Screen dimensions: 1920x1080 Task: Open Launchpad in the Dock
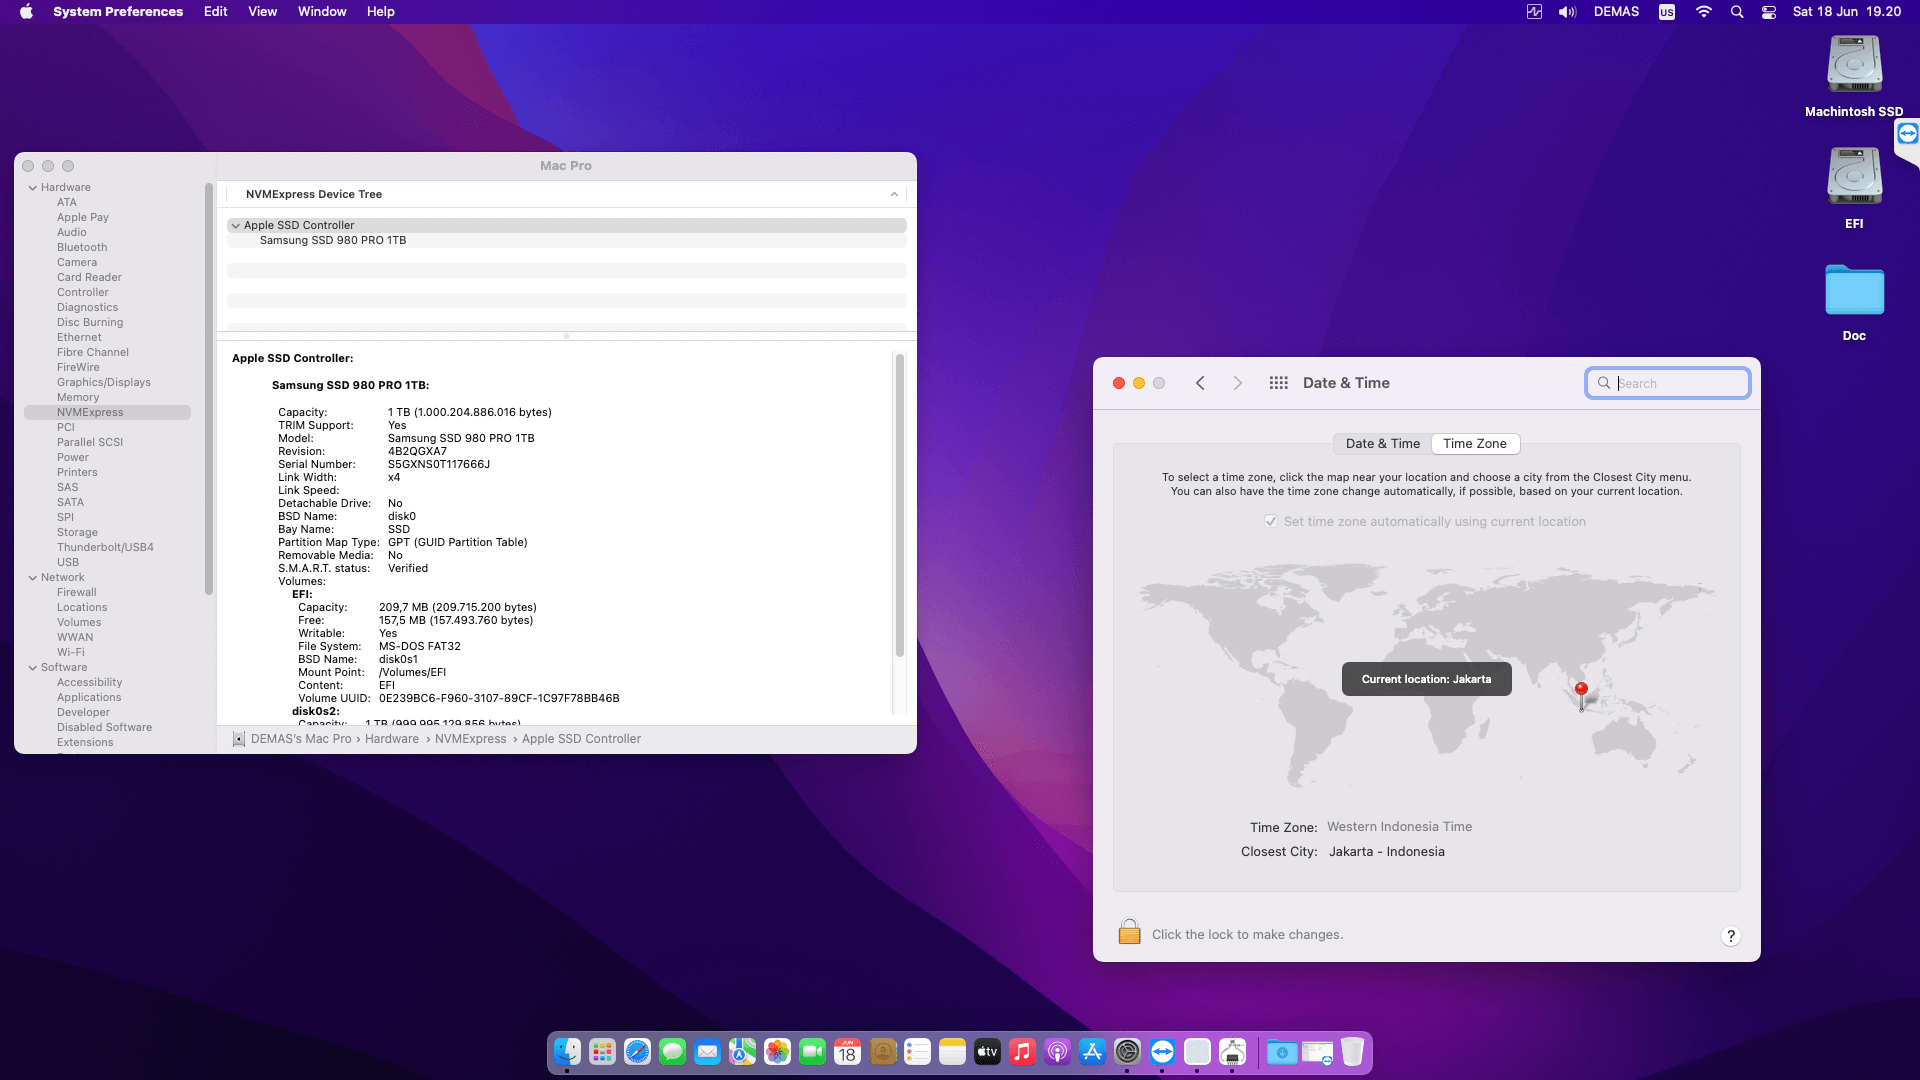point(602,1052)
